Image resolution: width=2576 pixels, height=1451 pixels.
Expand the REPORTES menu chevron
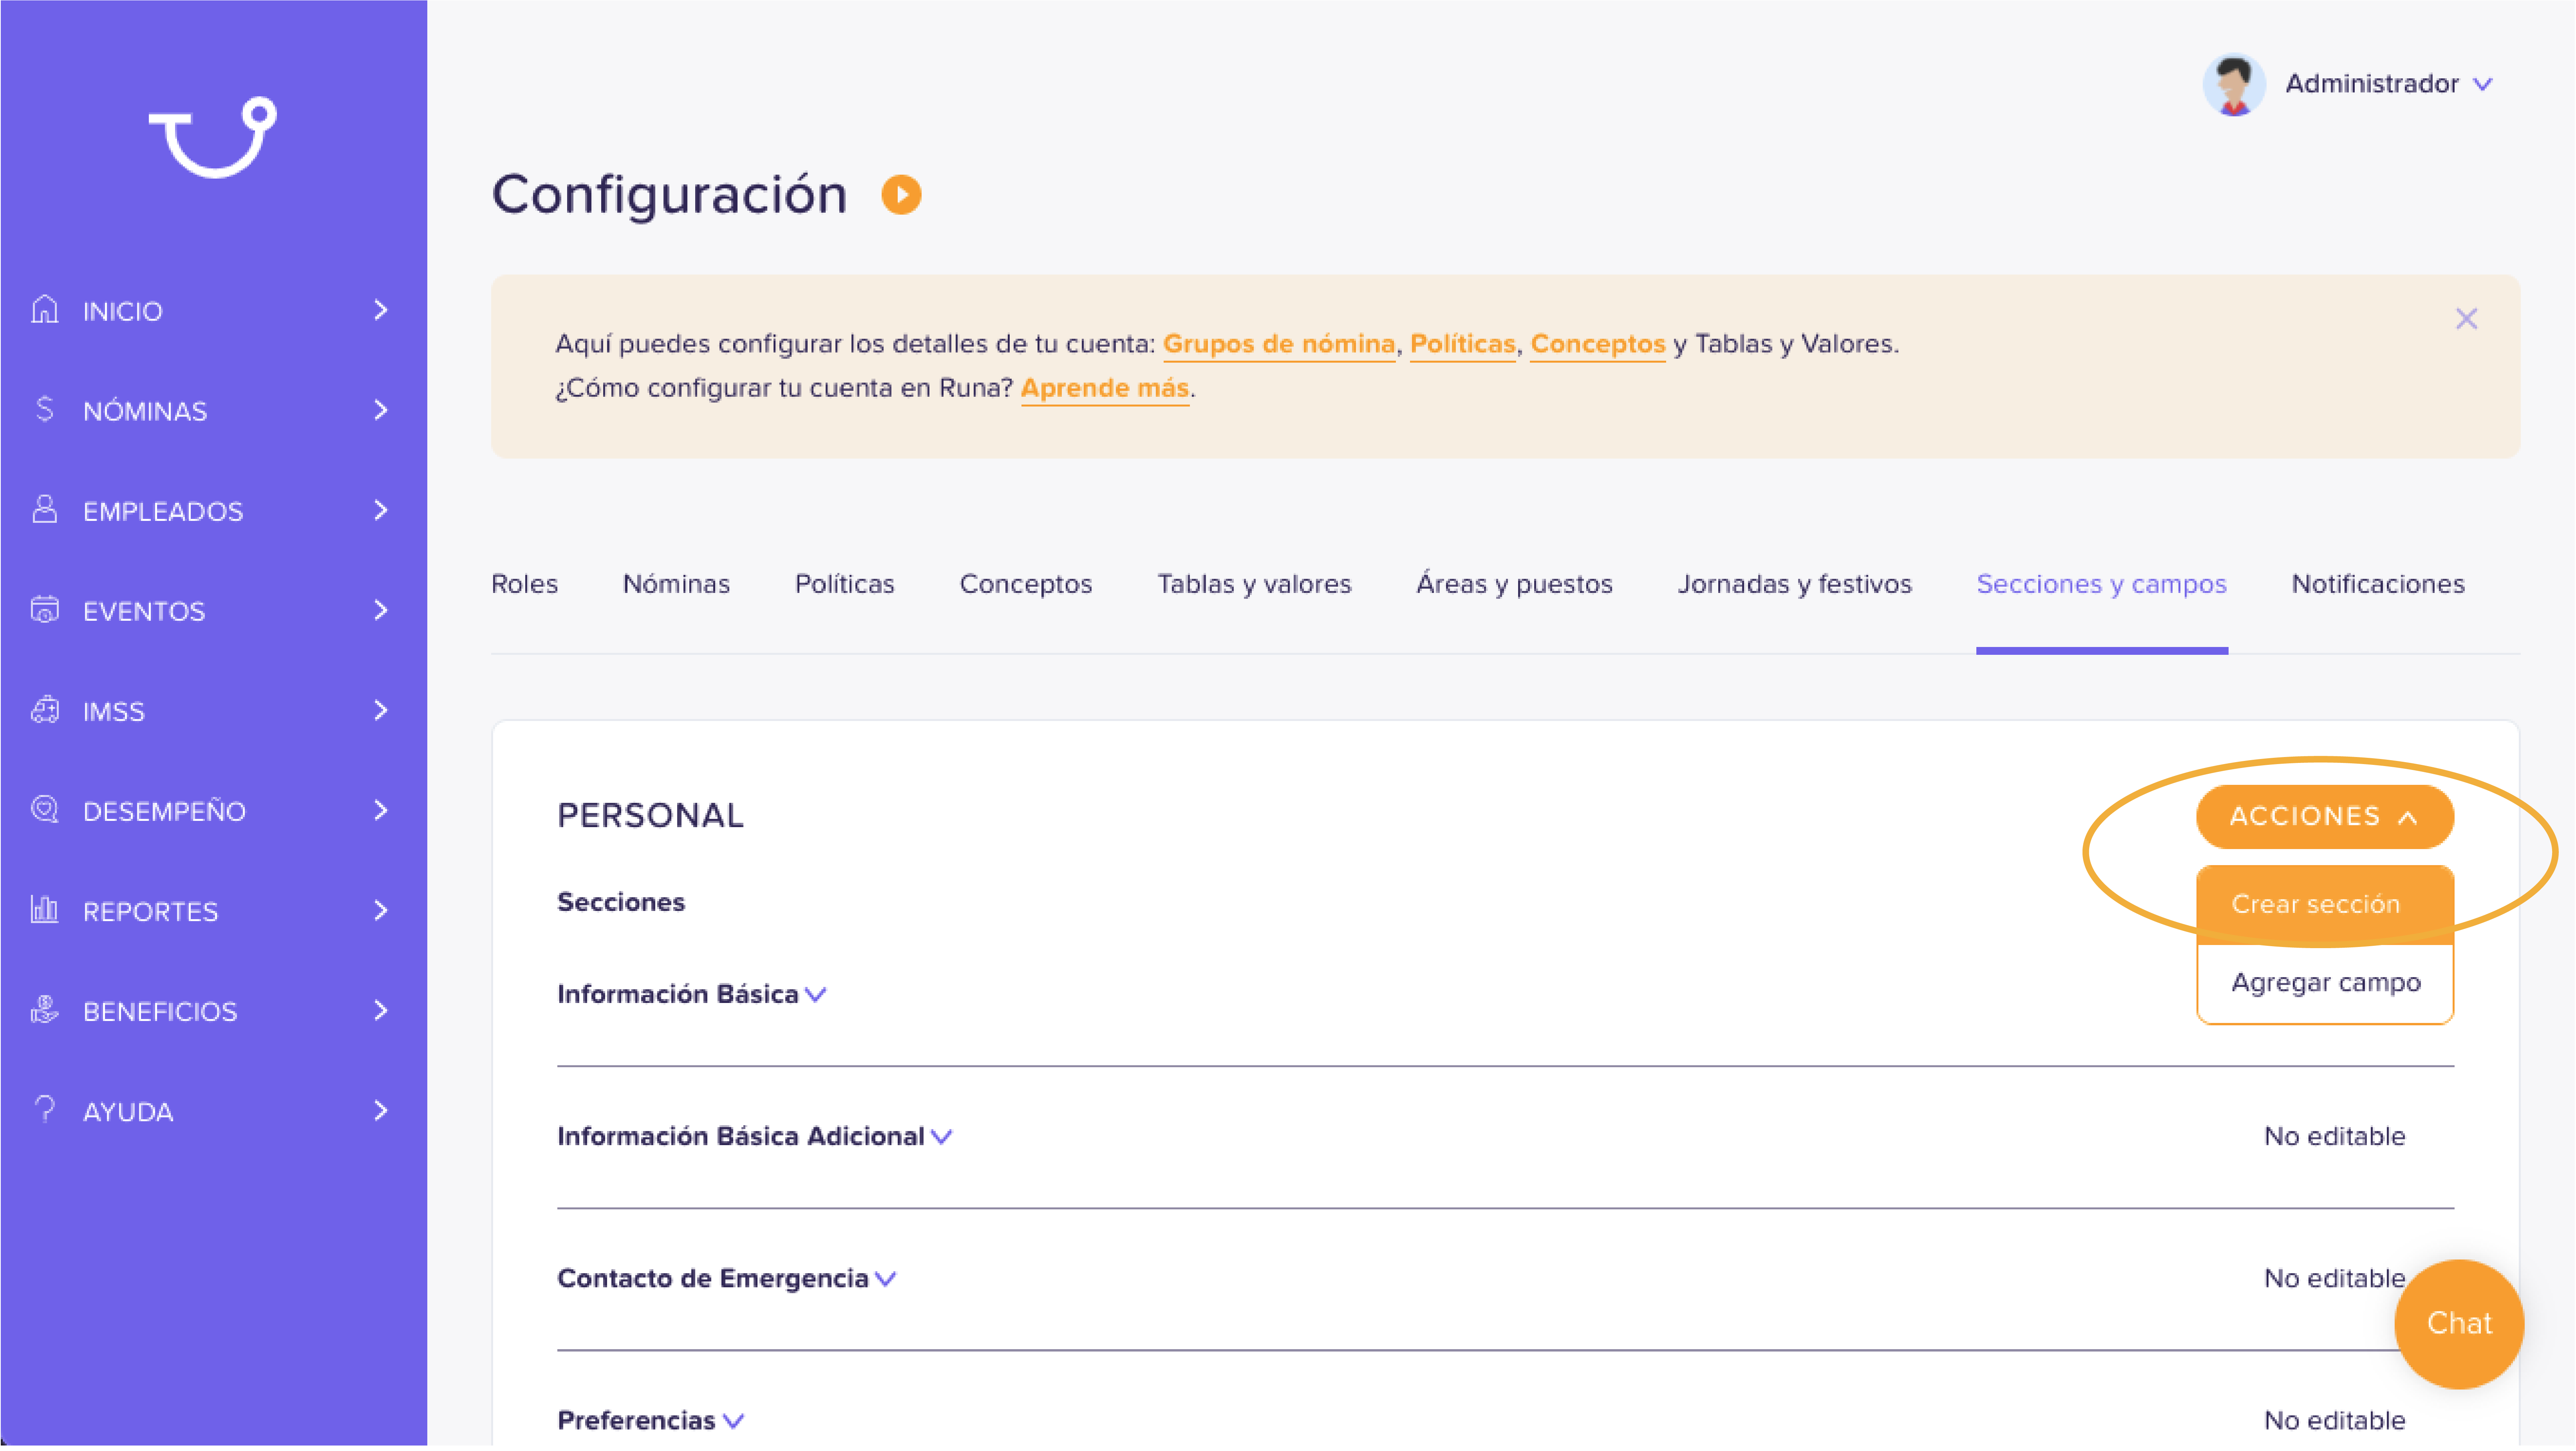click(x=380, y=910)
